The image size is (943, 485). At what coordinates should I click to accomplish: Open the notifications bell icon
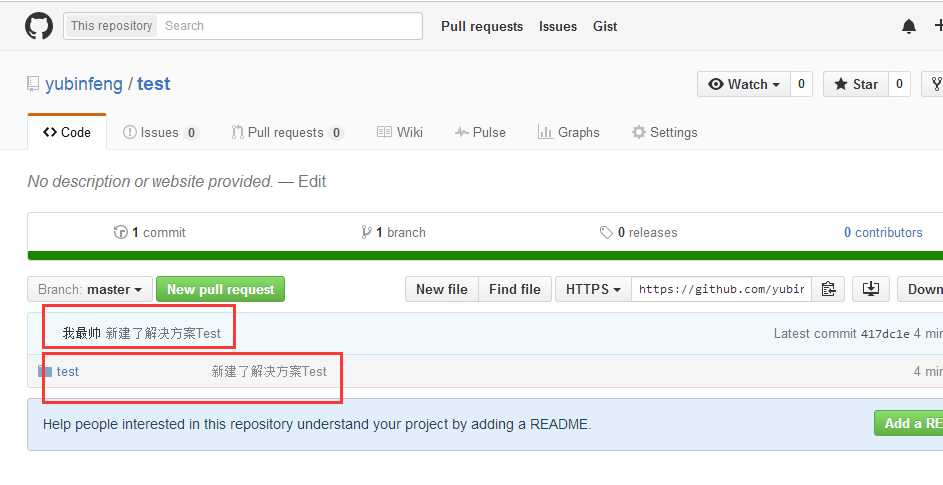pos(909,26)
